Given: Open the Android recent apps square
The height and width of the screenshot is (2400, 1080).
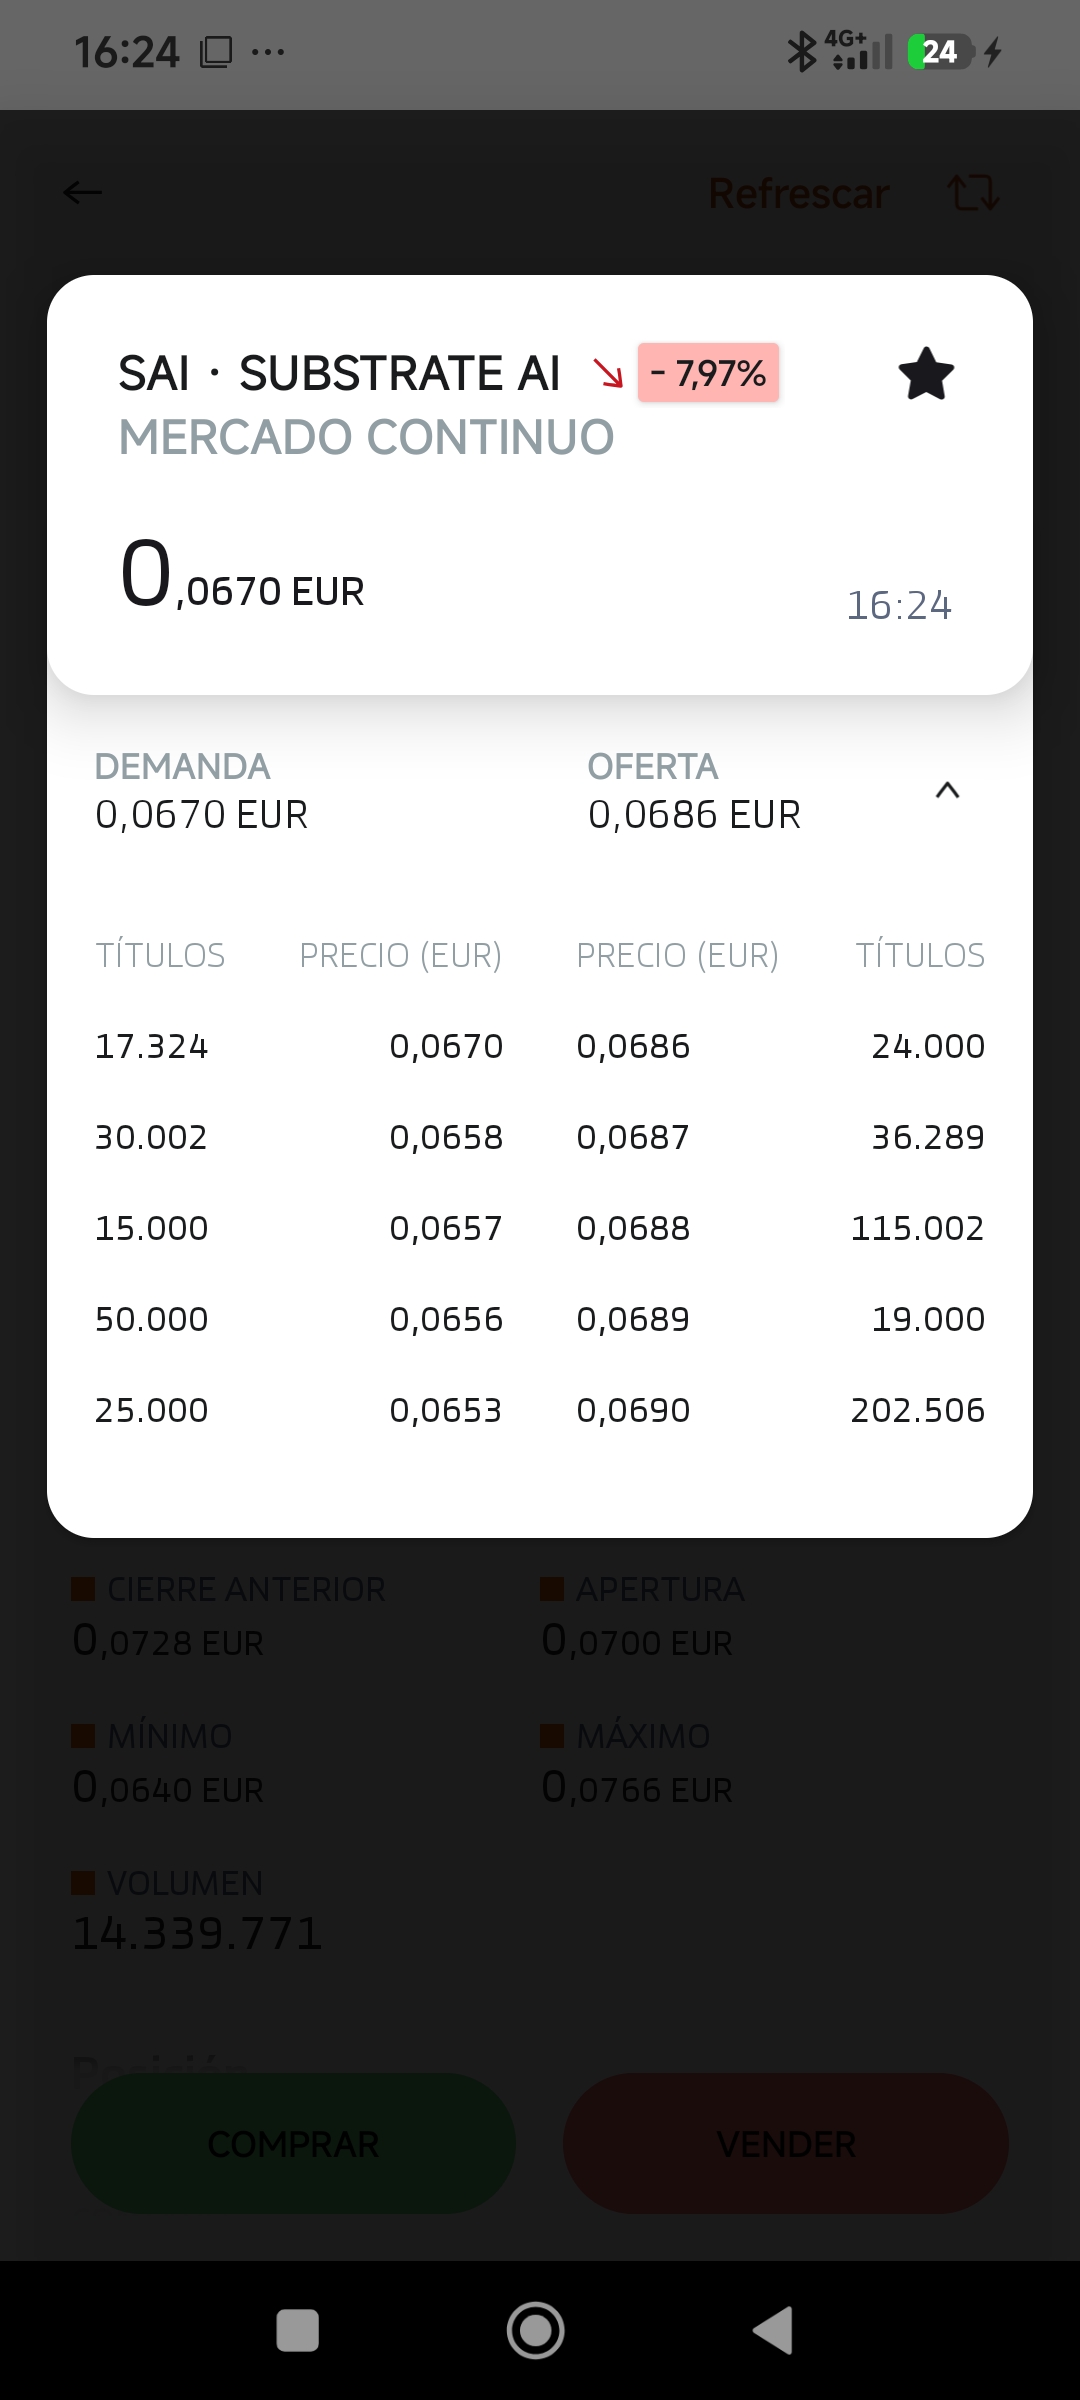Looking at the screenshot, I should pyautogui.click(x=297, y=2330).
